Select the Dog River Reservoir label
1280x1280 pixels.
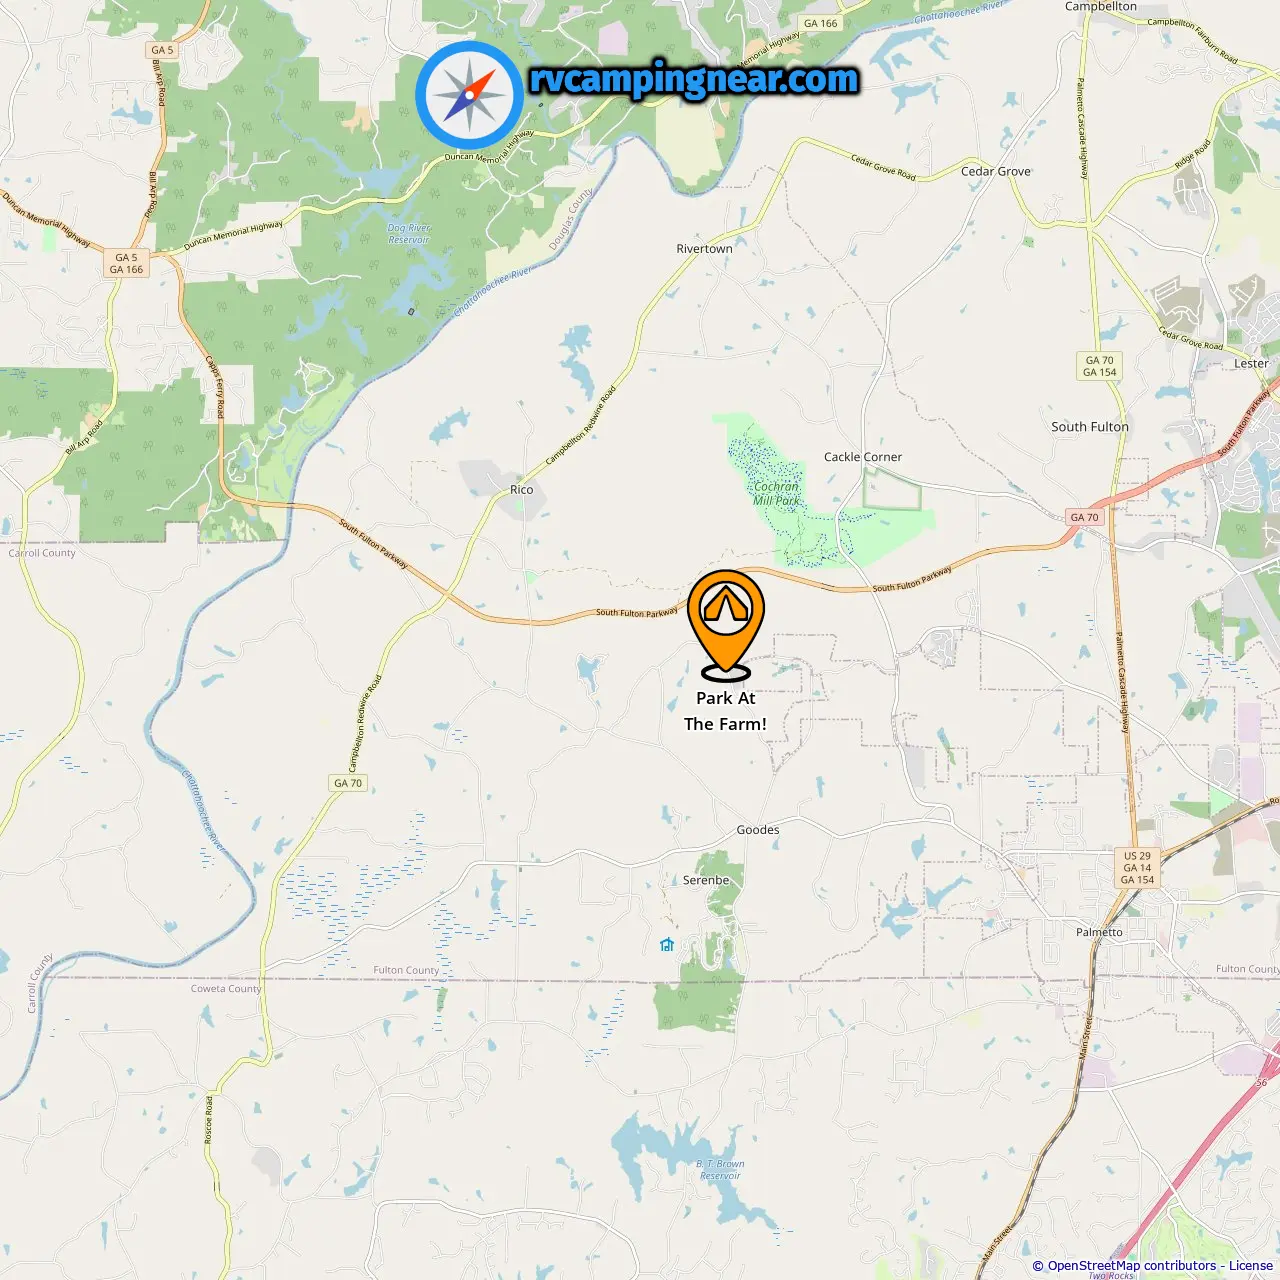[x=409, y=234]
